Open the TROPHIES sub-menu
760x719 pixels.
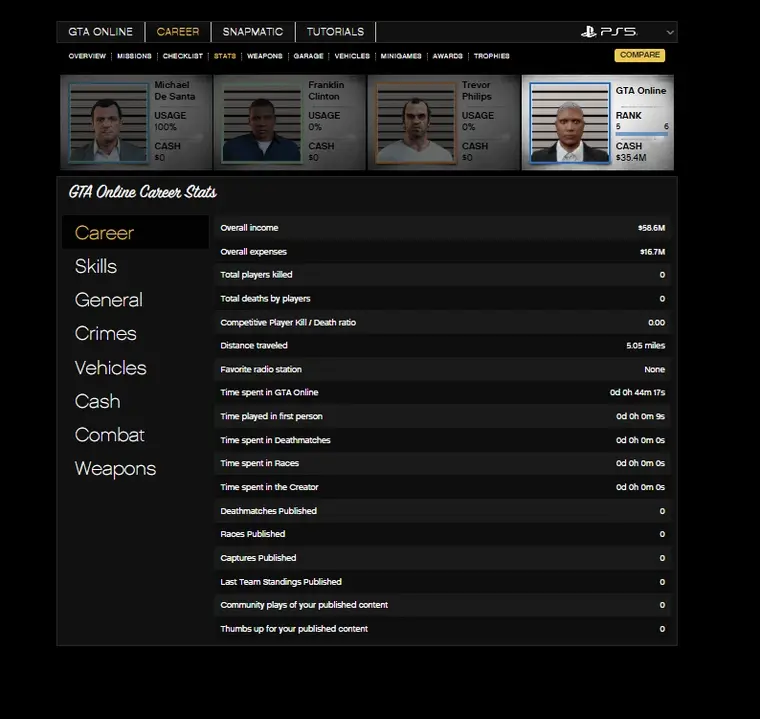coord(491,56)
